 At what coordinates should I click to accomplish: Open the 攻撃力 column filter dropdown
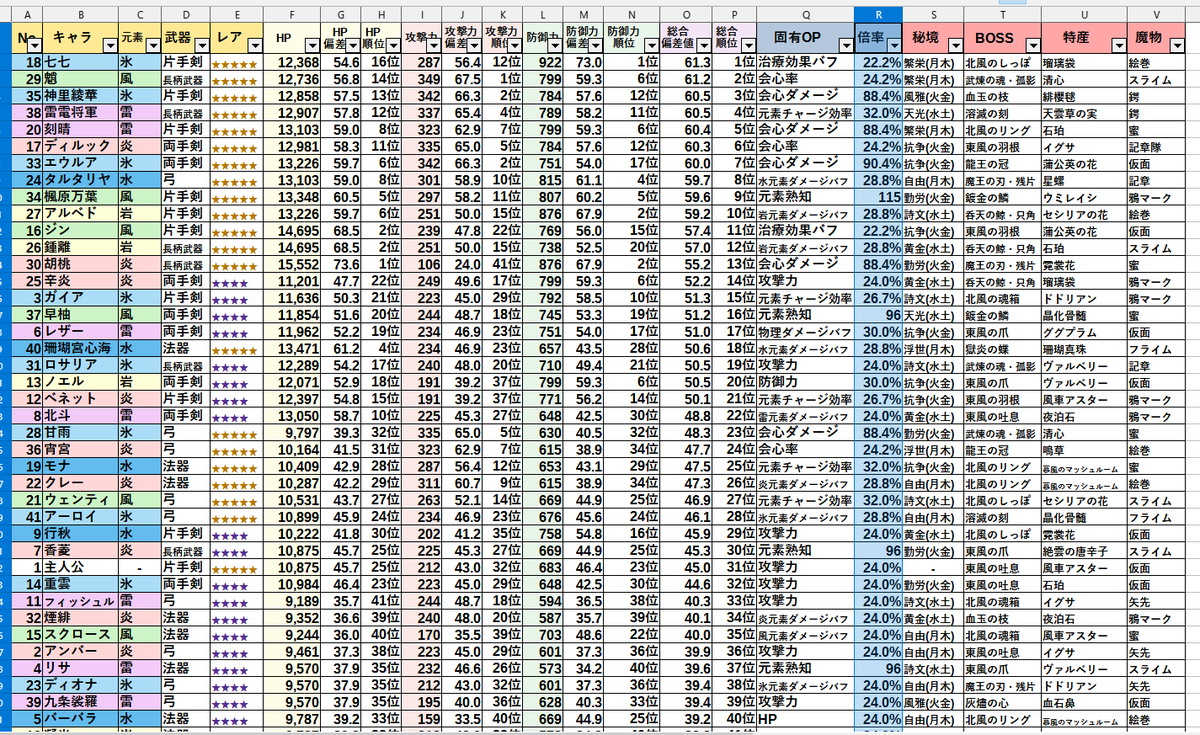coord(434,44)
